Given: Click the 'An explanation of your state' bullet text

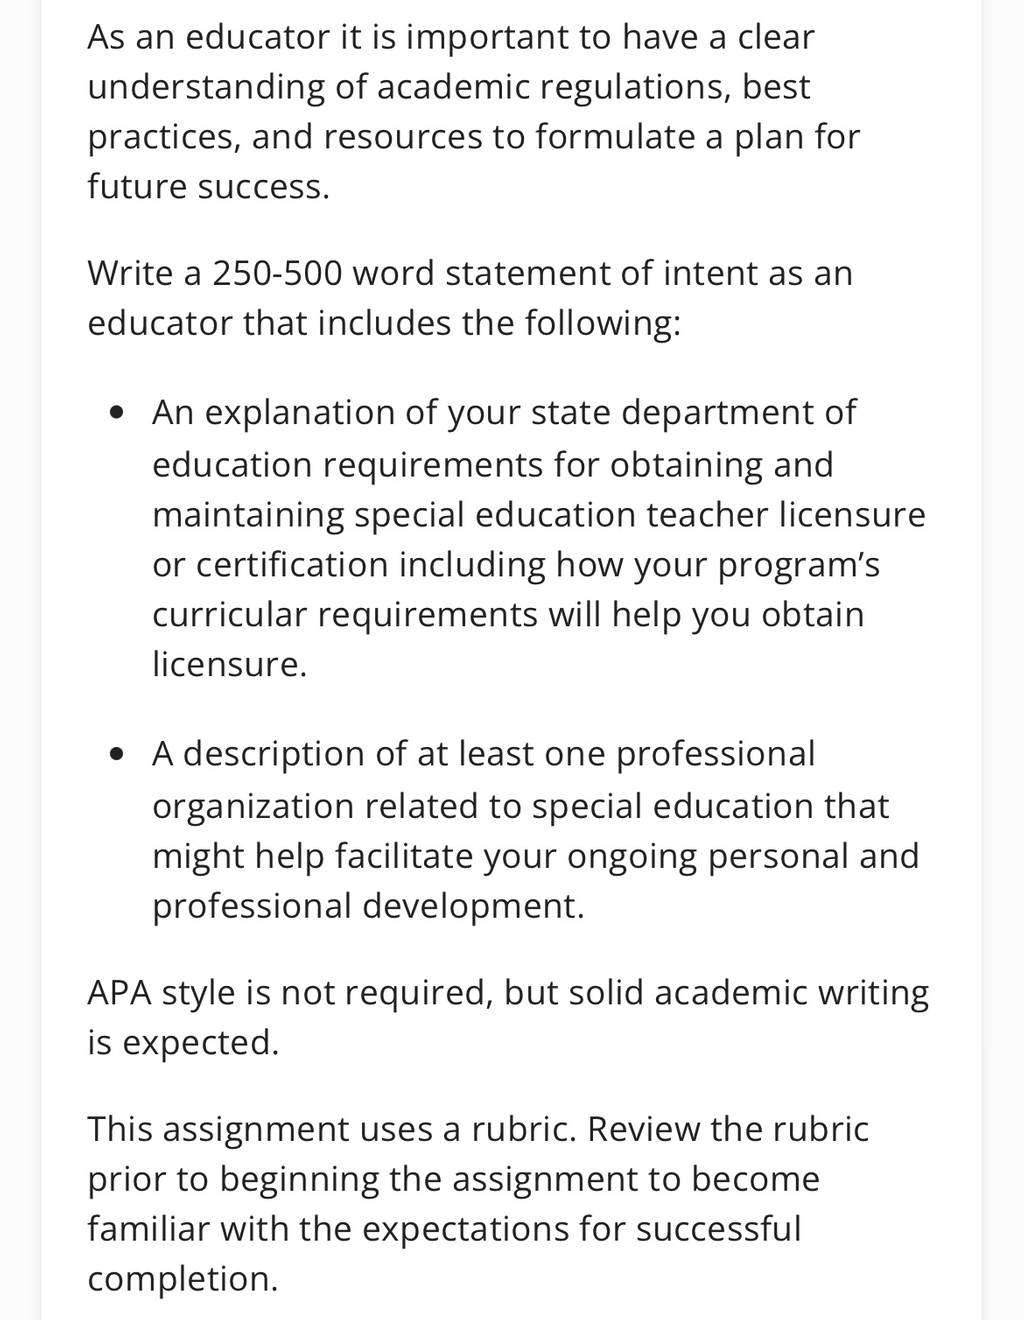Looking at the screenshot, I should (x=539, y=538).
